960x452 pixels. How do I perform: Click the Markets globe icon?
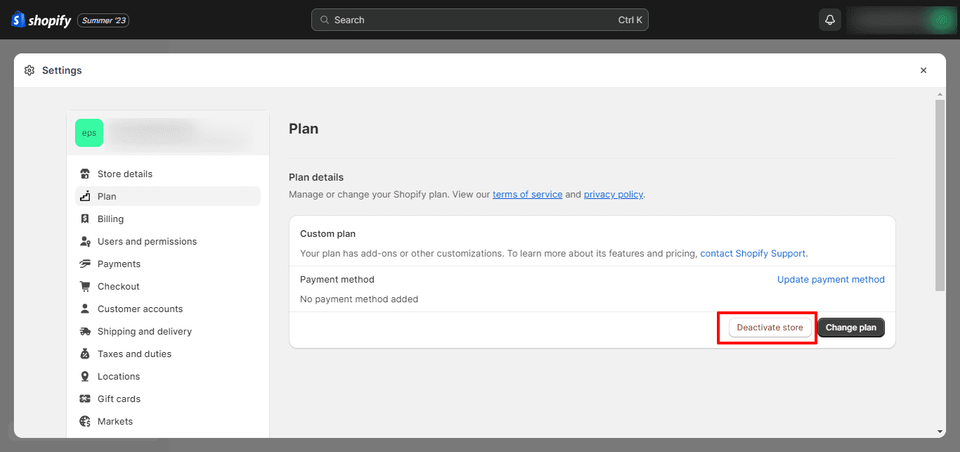click(x=86, y=421)
